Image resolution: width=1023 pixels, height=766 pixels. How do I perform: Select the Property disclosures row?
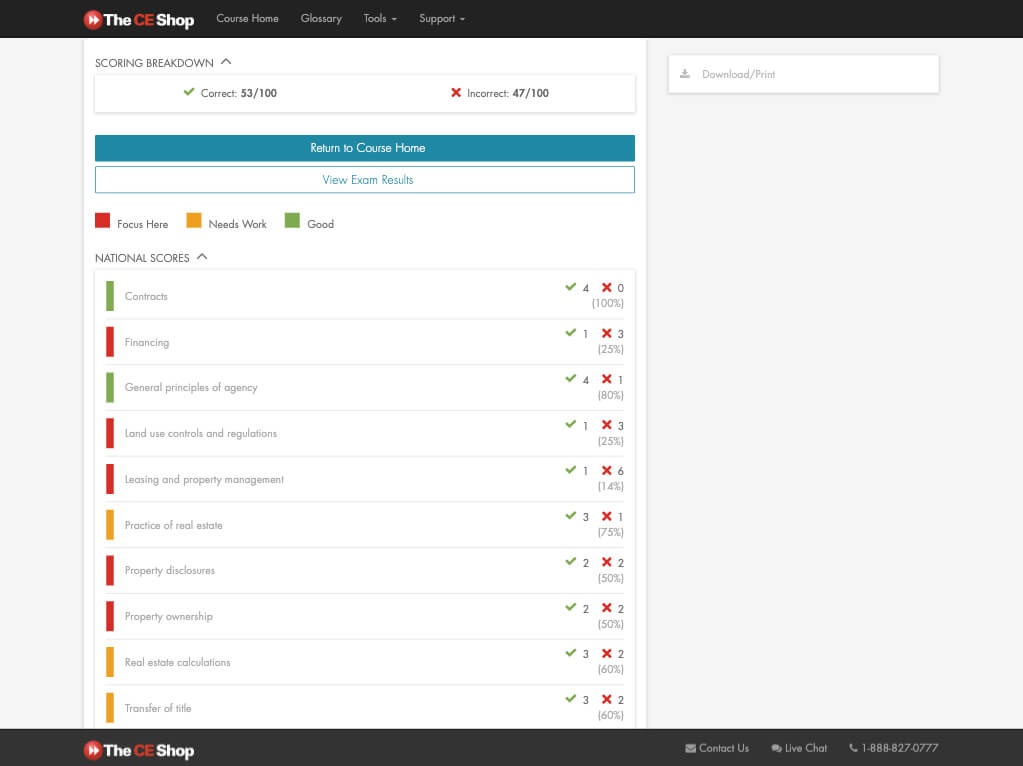(365, 571)
